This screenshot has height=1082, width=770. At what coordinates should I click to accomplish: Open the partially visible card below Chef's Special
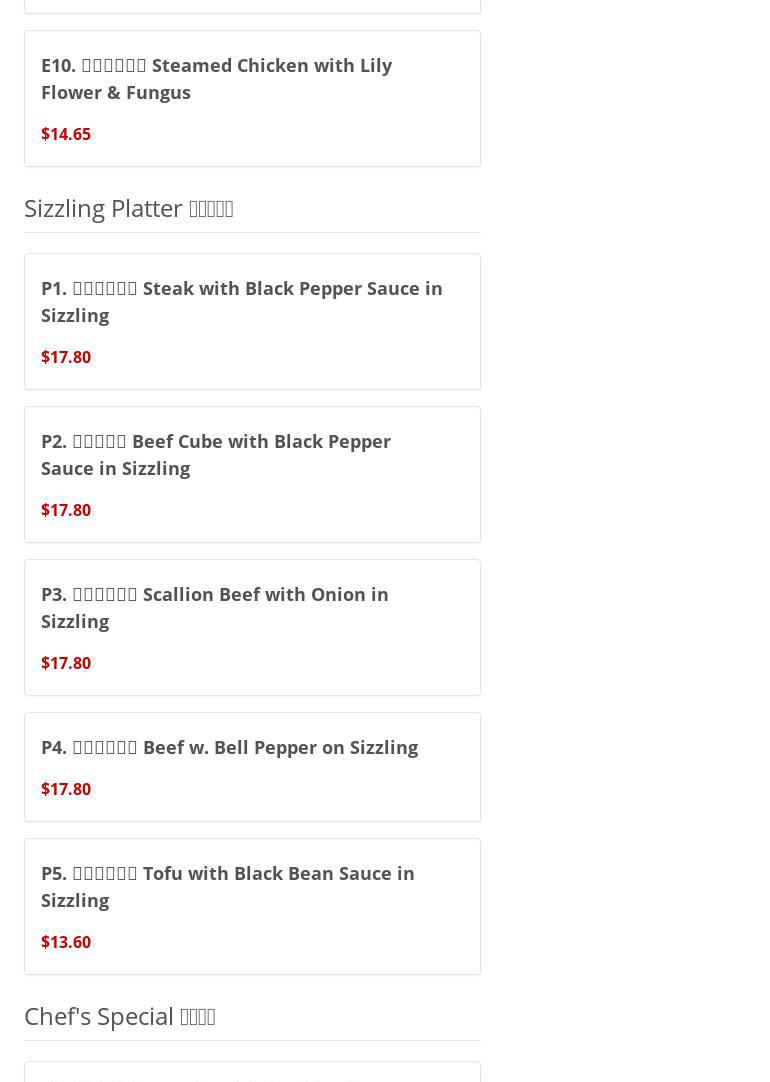252,1073
